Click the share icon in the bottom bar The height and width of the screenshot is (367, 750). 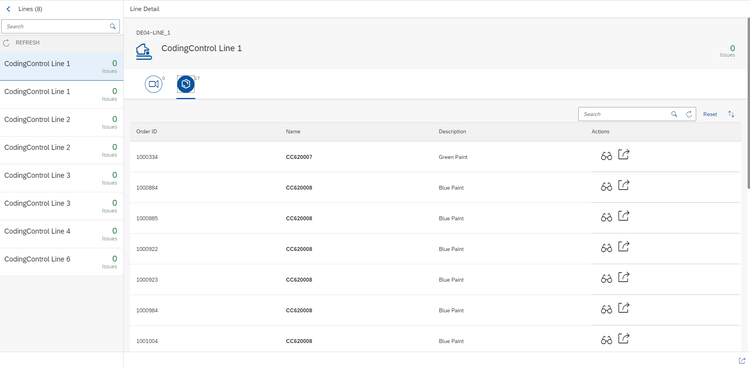742,360
